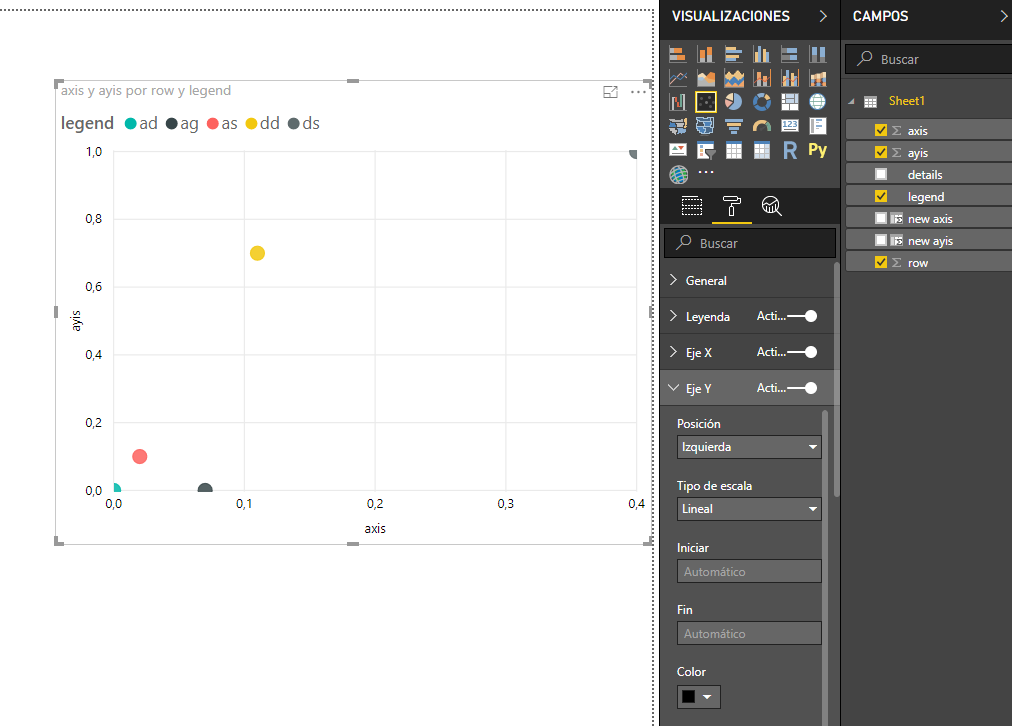Image resolution: width=1012 pixels, height=726 pixels.
Task: Select the stacked column chart visualization
Action: click(705, 54)
